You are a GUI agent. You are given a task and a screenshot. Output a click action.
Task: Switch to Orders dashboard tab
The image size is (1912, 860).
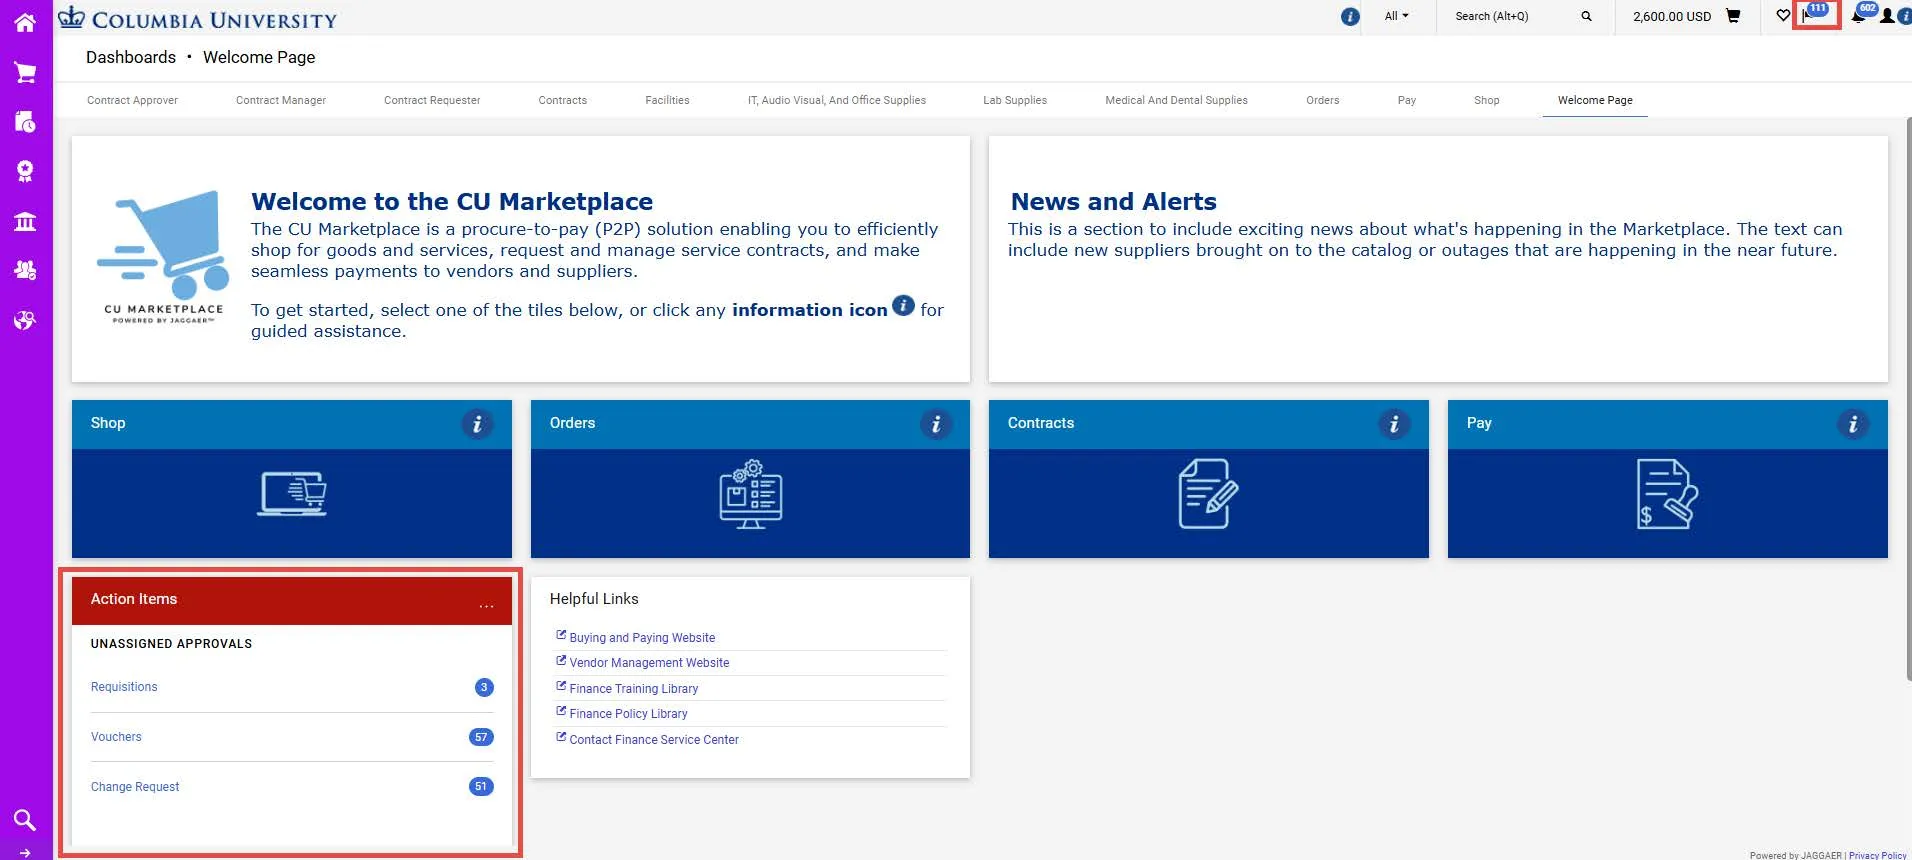[x=1322, y=100]
